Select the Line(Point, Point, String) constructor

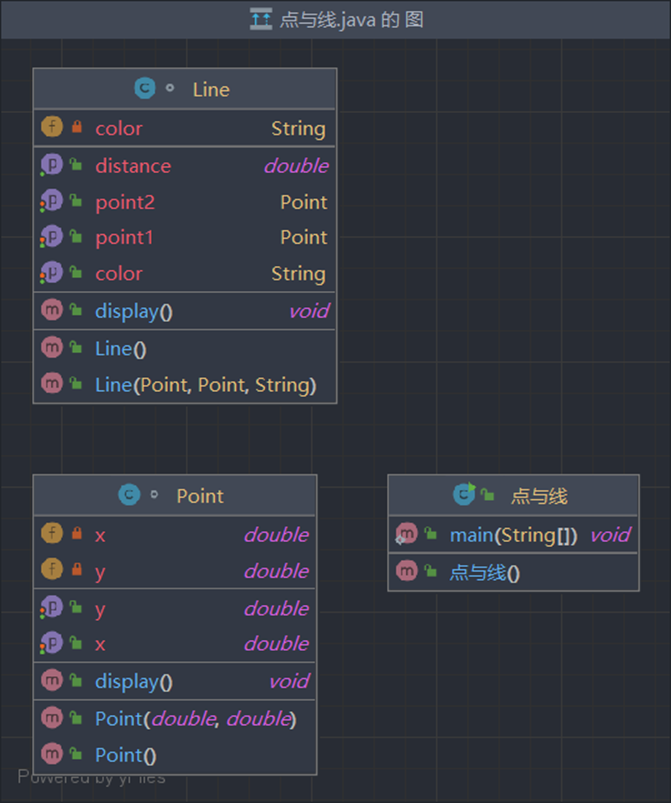click(x=205, y=384)
